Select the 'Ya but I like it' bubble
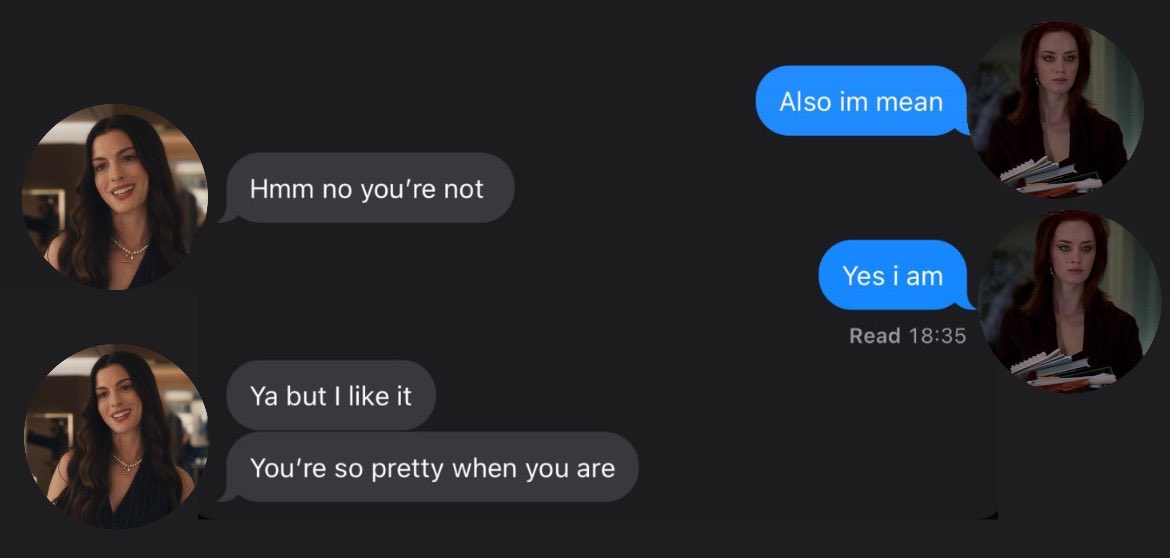The height and width of the screenshot is (558, 1170). pos(331,395)
